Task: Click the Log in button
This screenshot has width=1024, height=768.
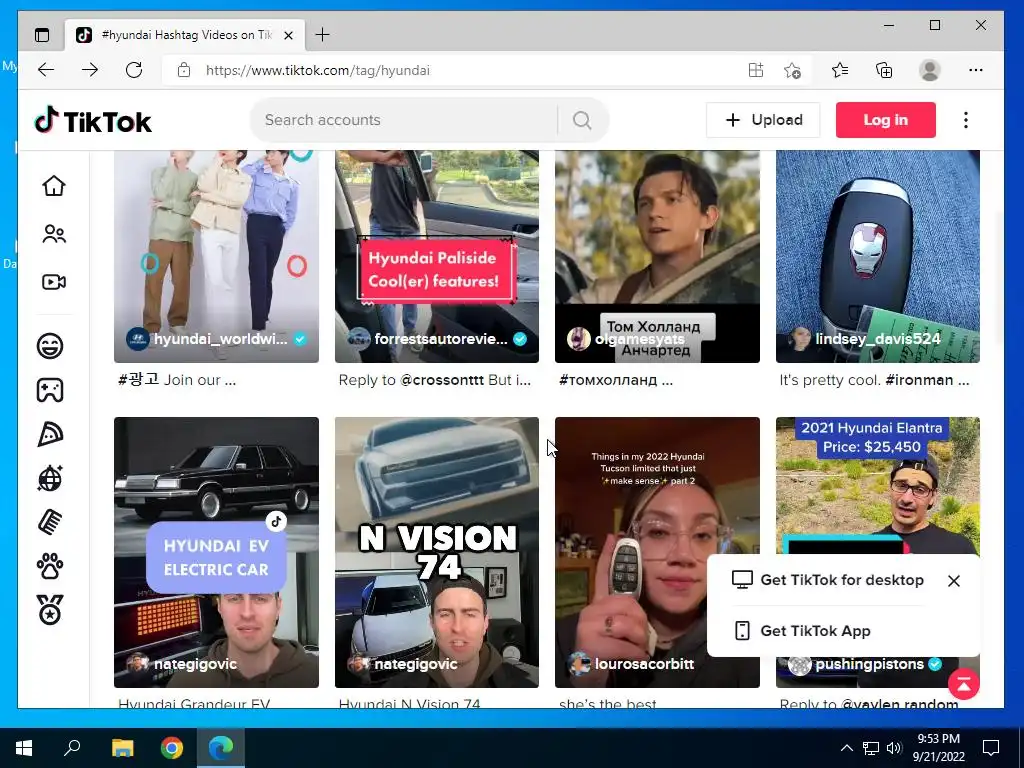Action: [886, 120]
